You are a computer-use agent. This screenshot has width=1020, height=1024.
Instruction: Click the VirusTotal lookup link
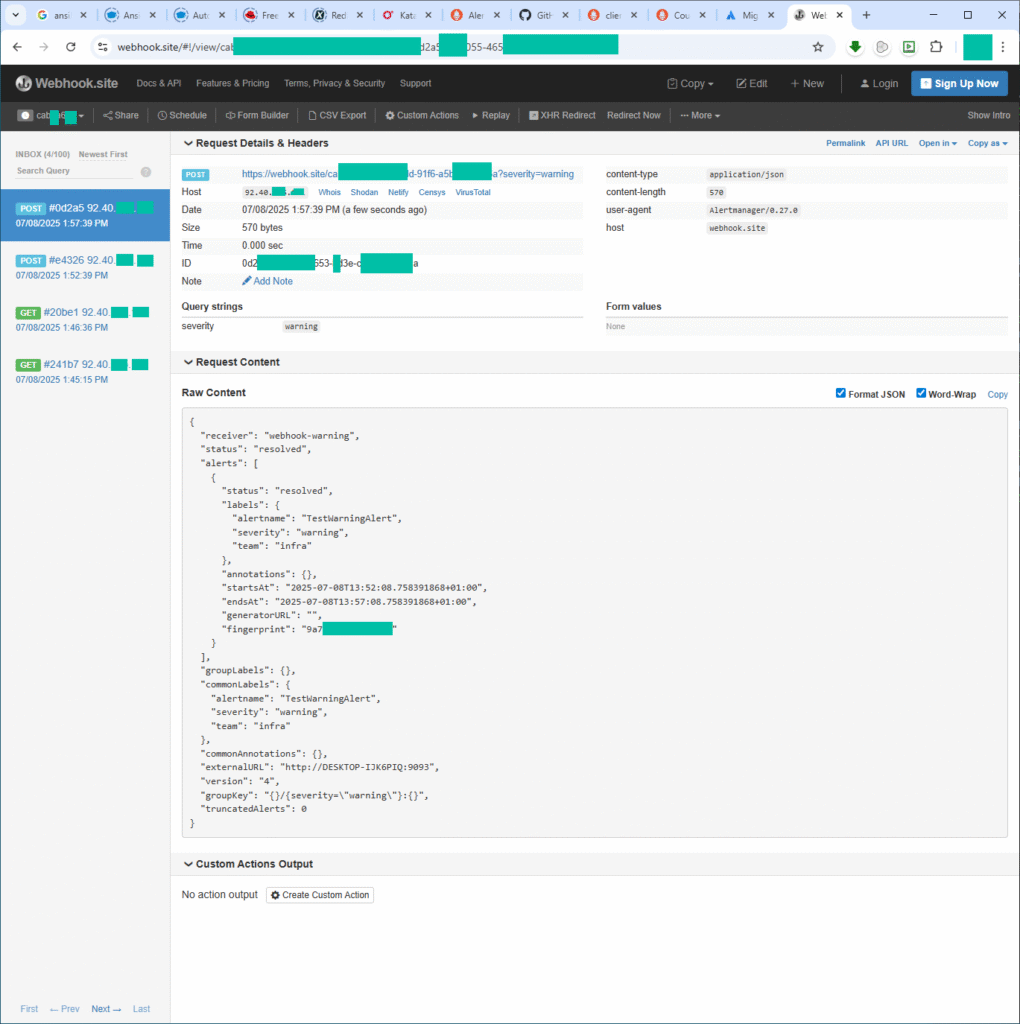point(473,193)
